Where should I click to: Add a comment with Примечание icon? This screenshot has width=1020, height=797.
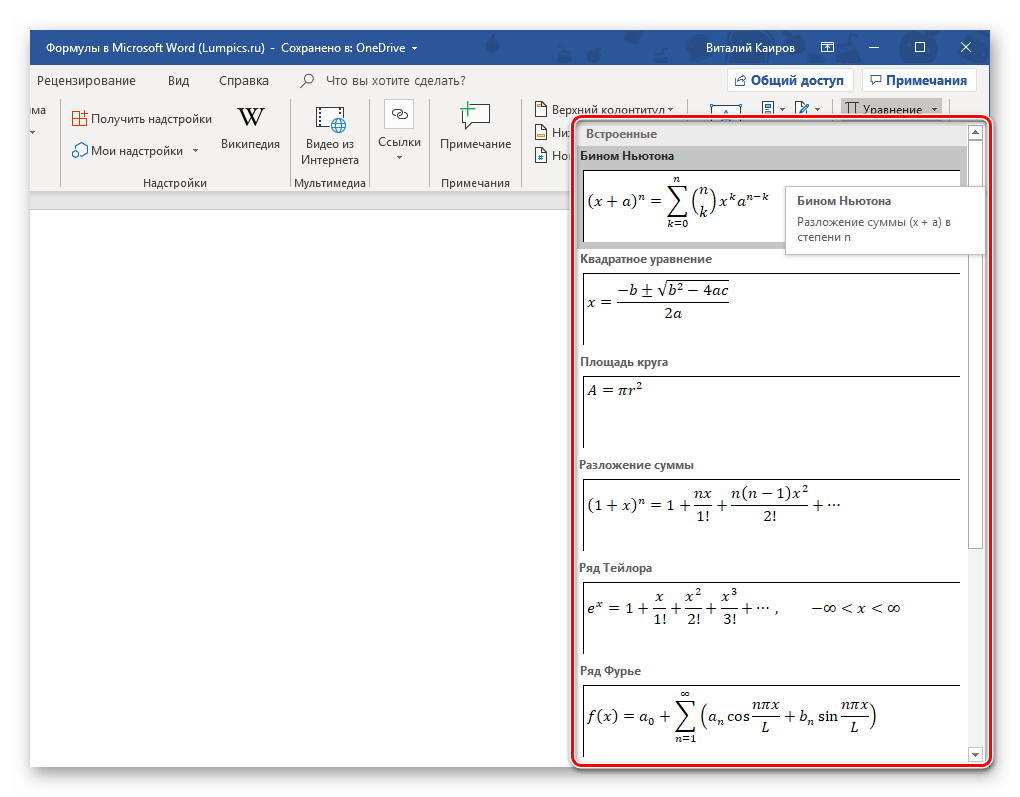pyautogui.click(x=476, y=127)
